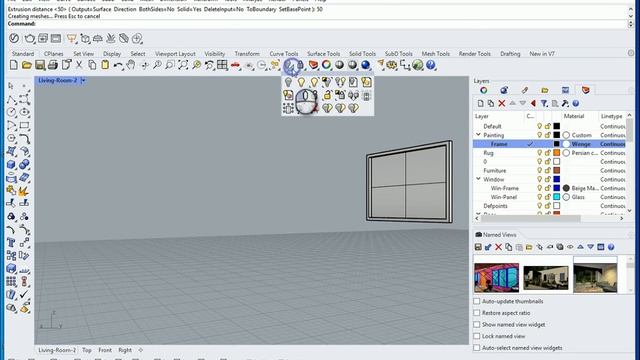Select the Defpoints layer row

point(549,206)
